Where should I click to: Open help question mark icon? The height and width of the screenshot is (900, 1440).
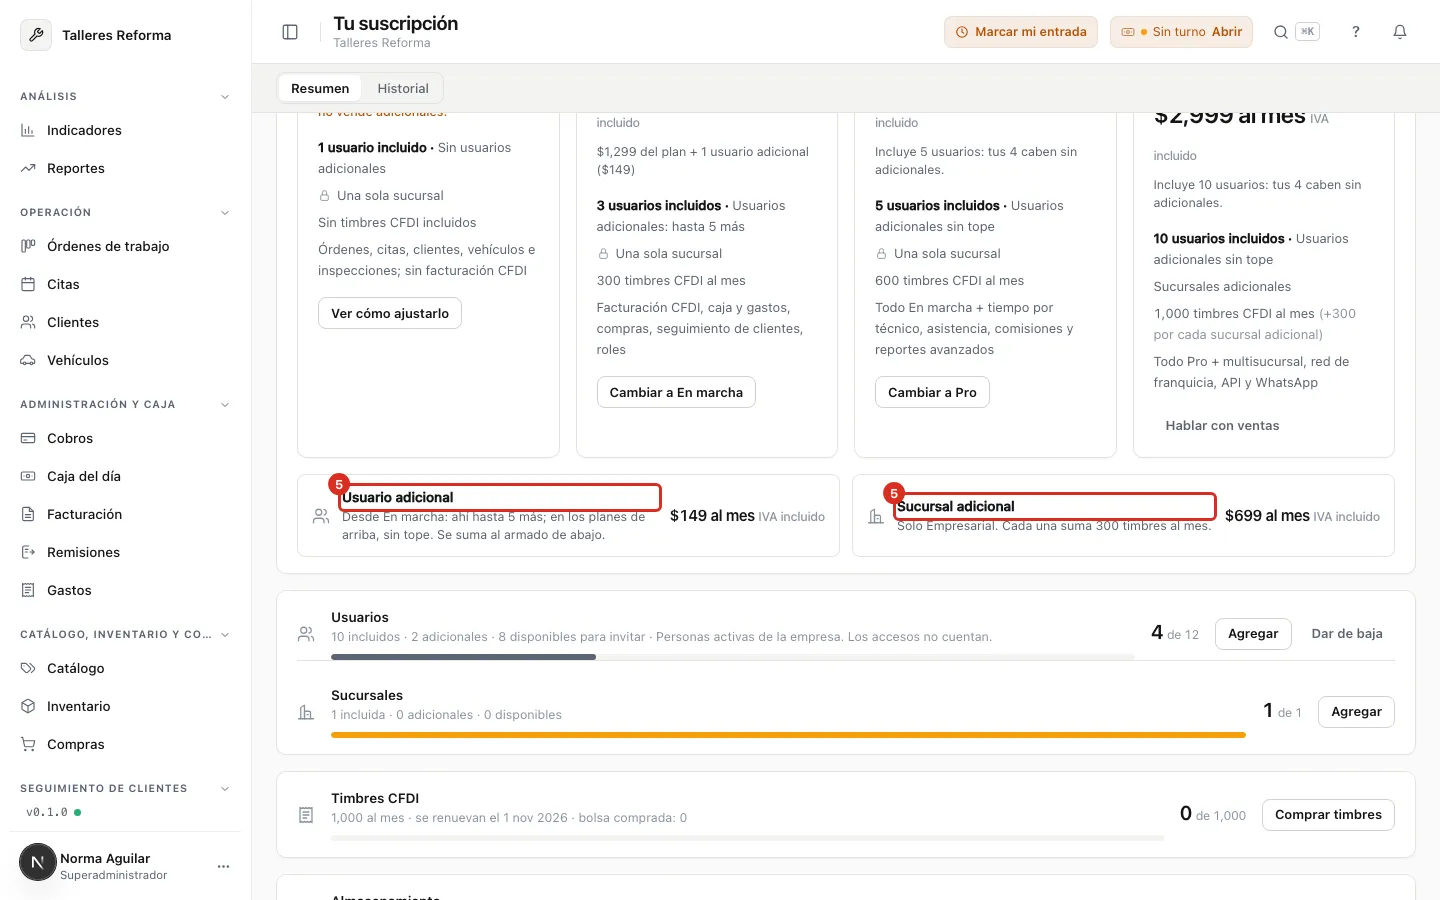coord(1356,32)
